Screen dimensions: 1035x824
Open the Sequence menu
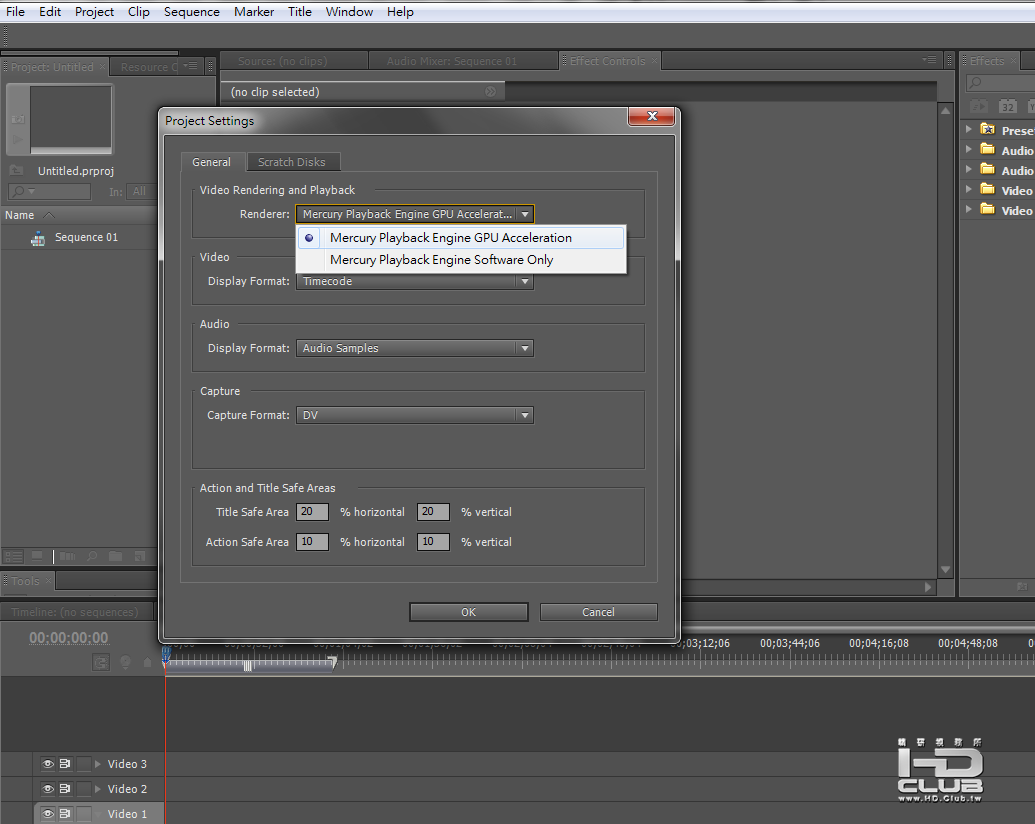point(191,12)
